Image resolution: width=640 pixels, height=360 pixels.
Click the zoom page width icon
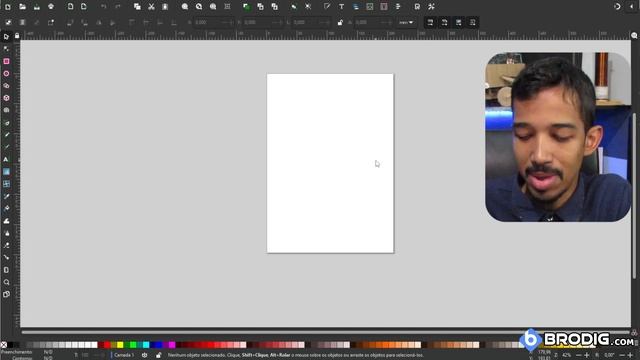point(227,7)
